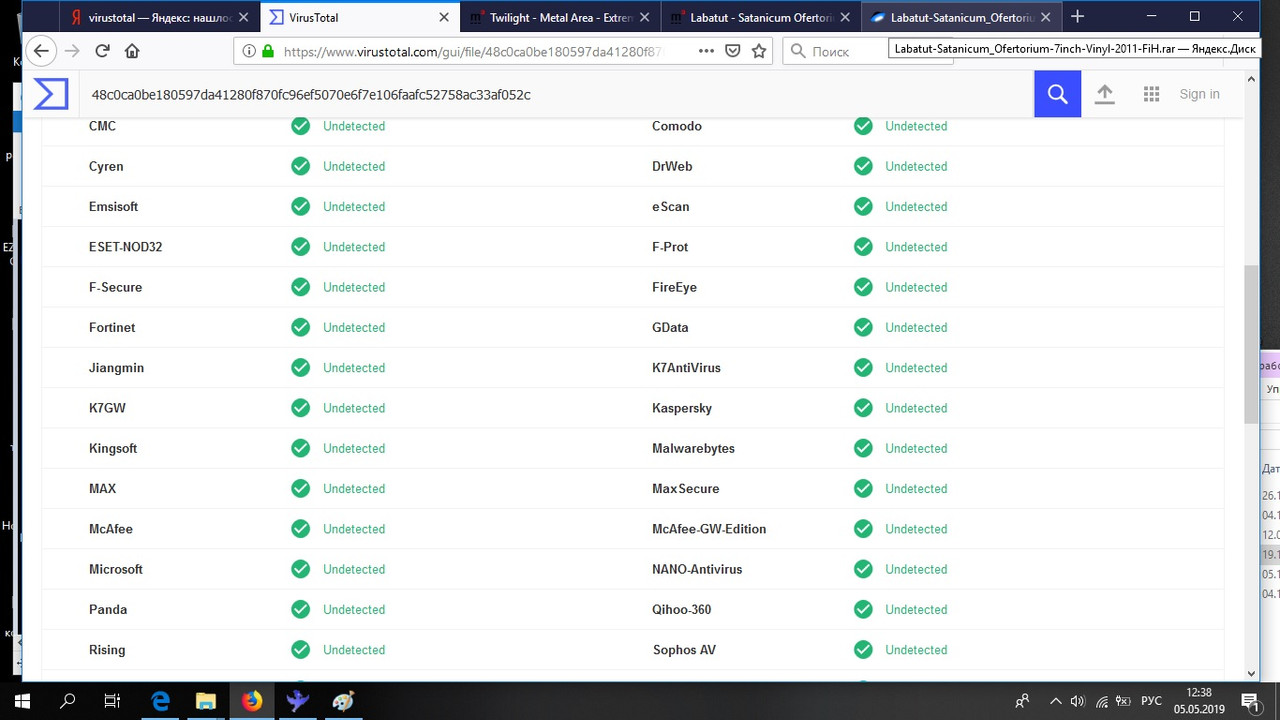Click the upload file icon
Screen dimensions: 1280x720
1104,94
